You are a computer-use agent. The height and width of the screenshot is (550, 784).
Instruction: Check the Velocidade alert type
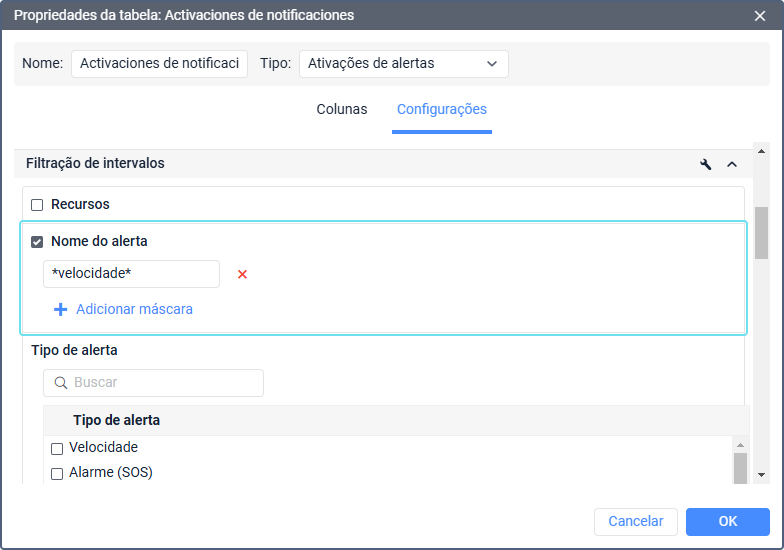[x=57, y=448]
